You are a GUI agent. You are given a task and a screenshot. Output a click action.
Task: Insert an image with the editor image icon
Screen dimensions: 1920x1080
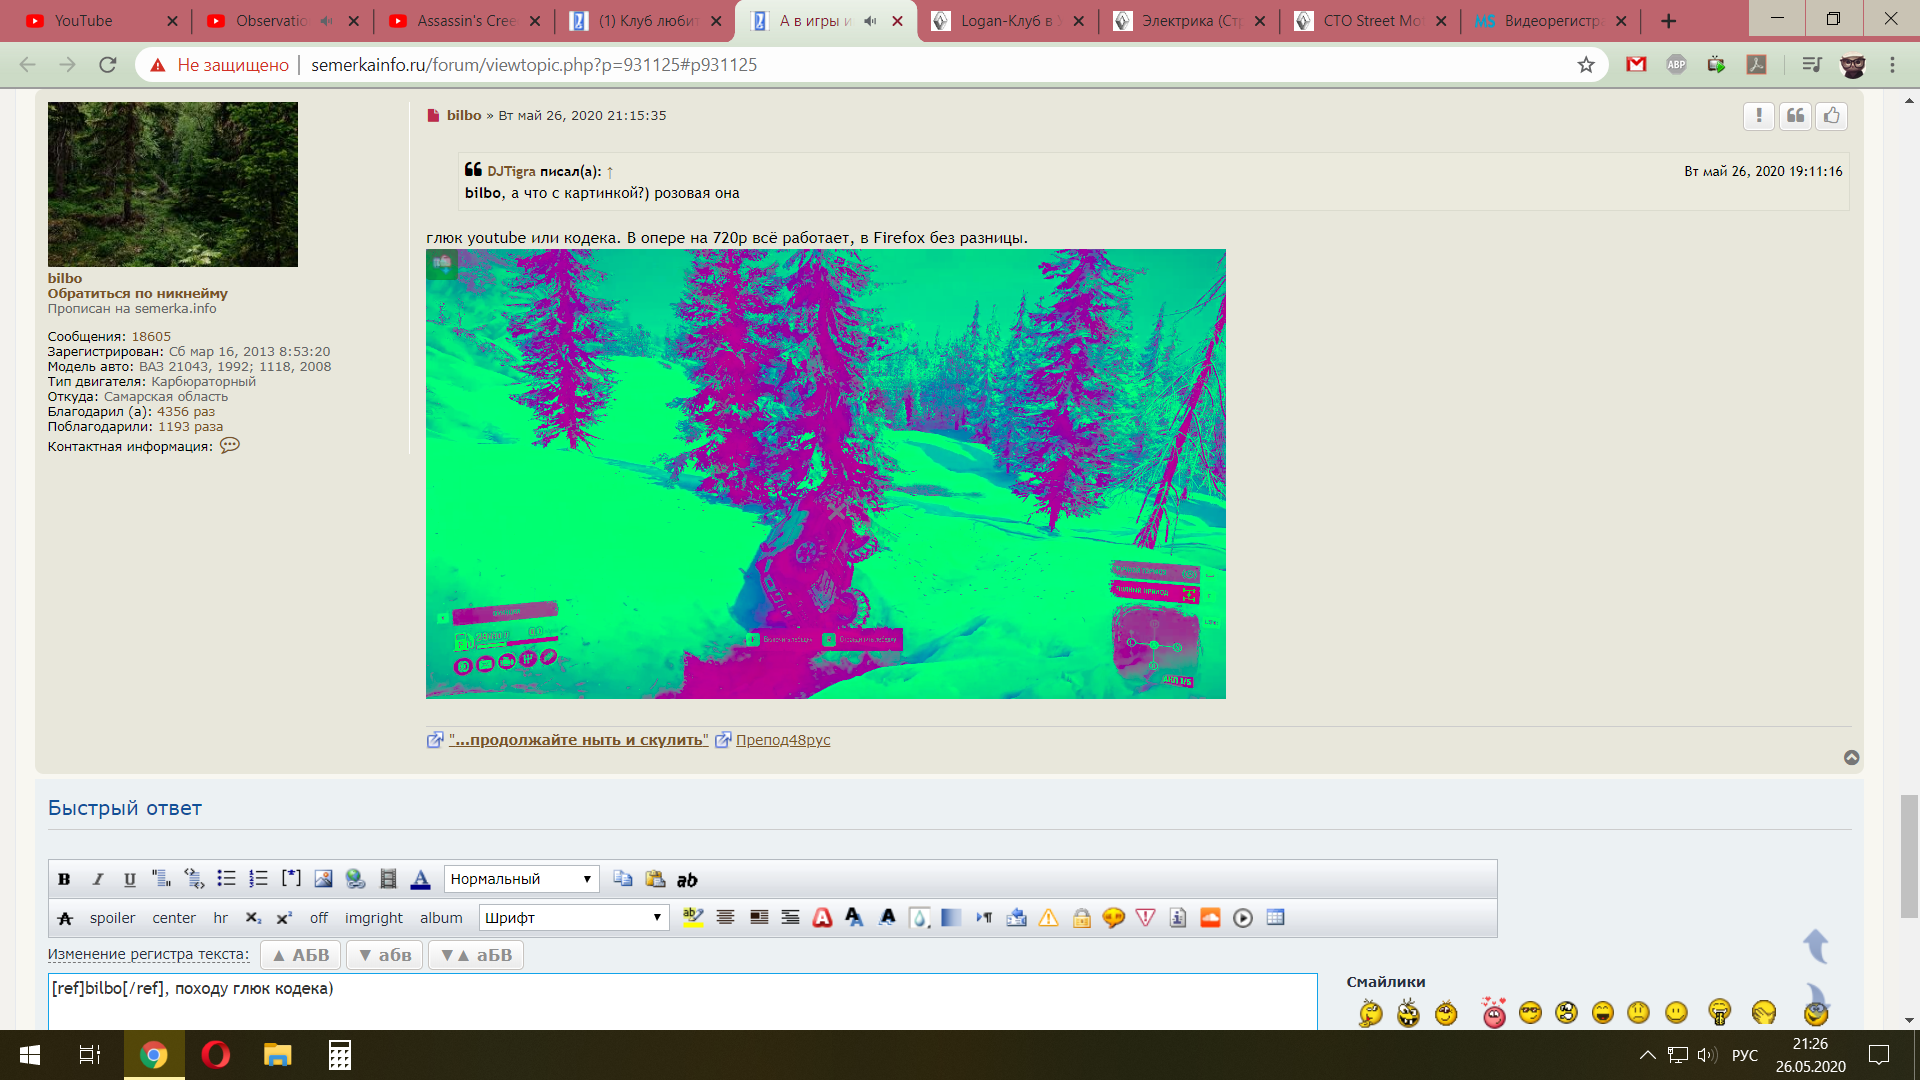pos(323,879)
